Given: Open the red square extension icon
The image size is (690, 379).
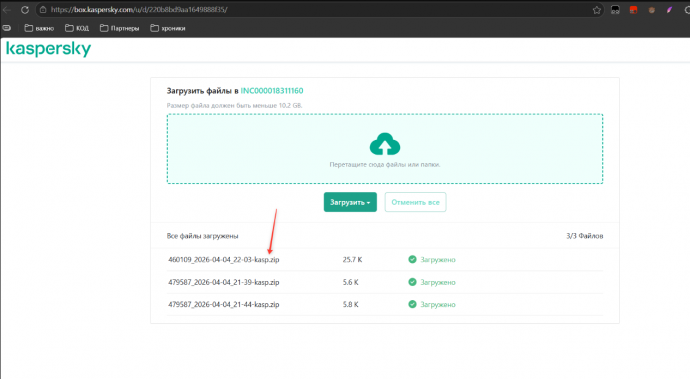Looking at the screenshot, I should click(x=633, y=10).
